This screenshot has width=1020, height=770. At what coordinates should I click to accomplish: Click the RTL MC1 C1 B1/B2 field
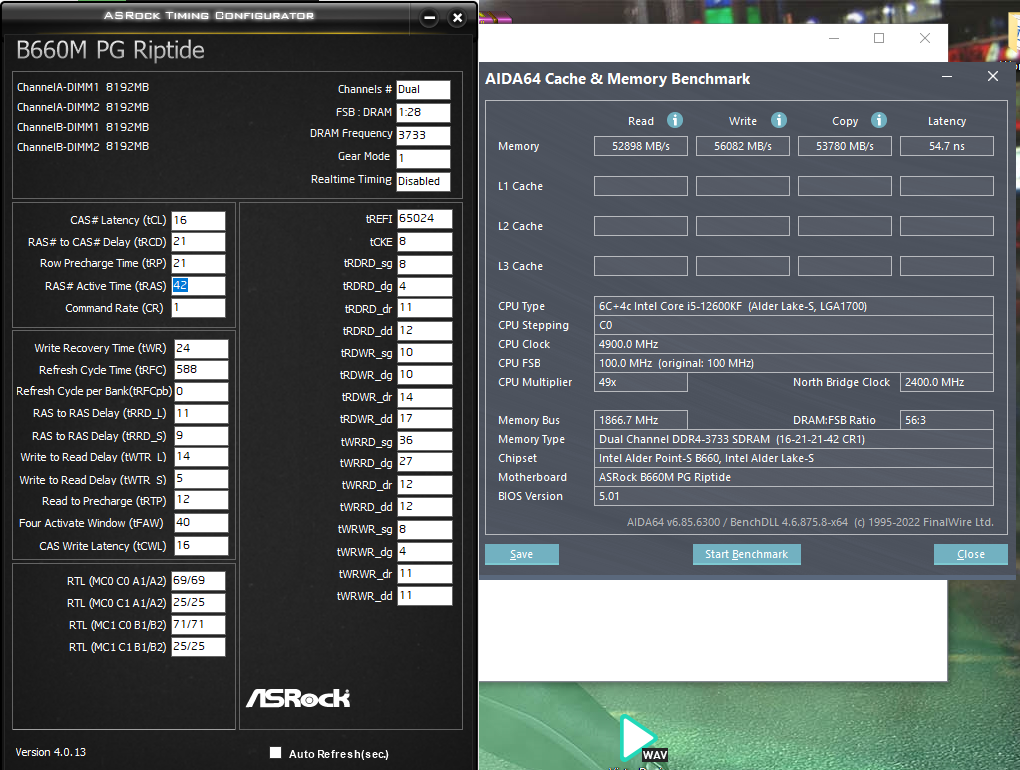(198, 647)
